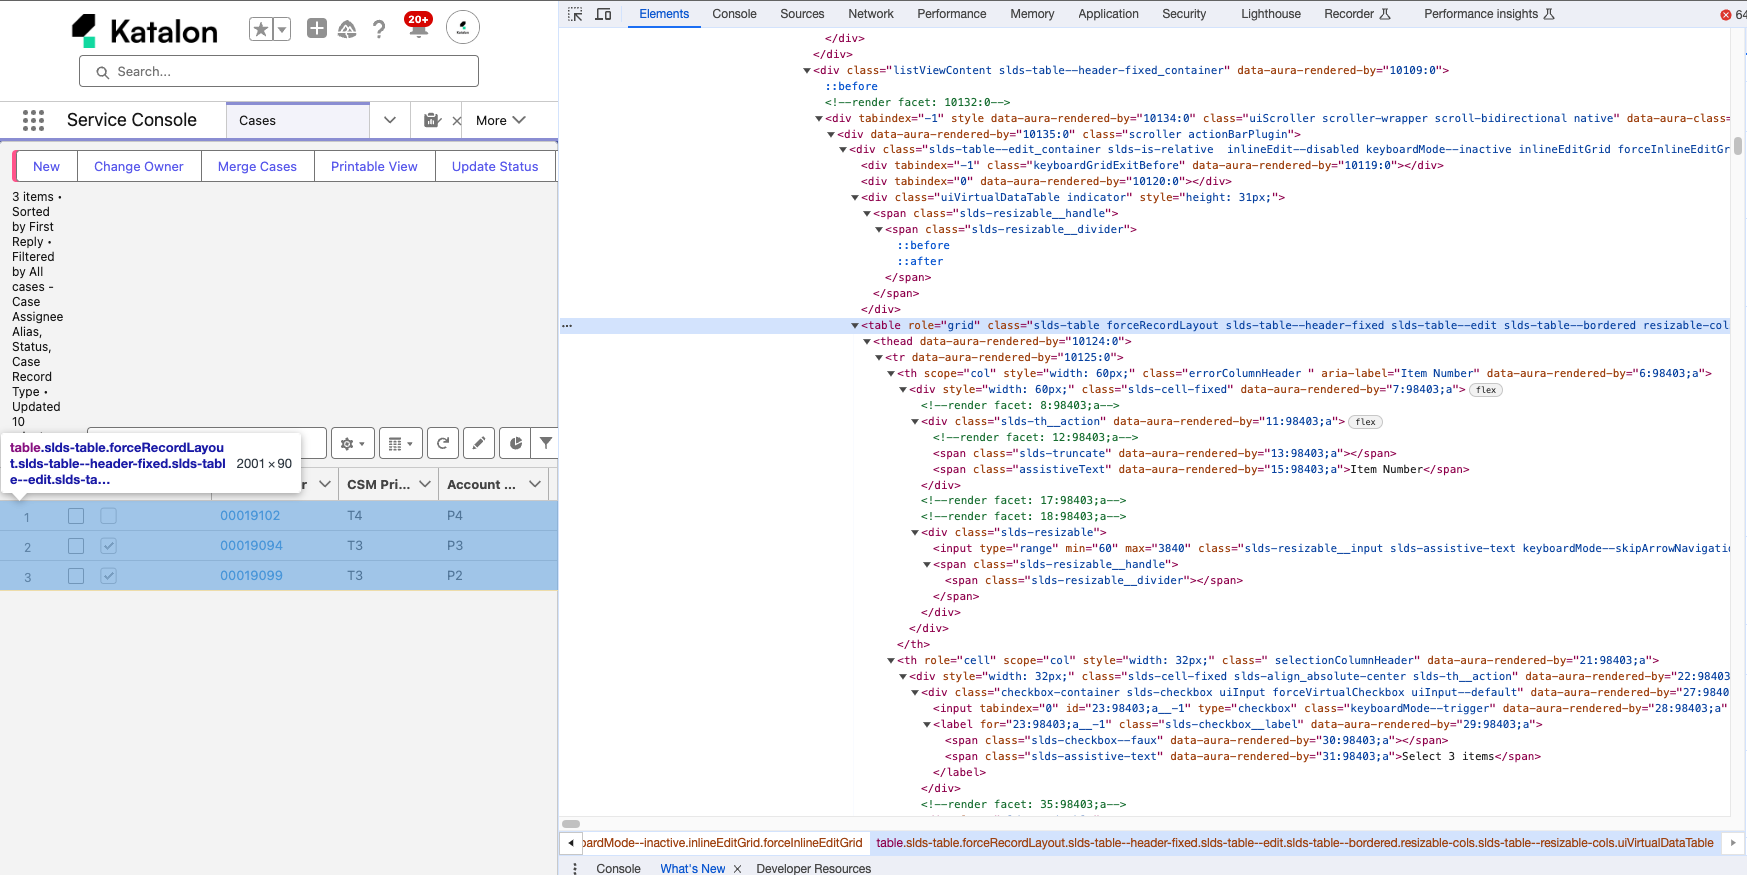
Task: Click the pencil edit list icon
Action: pos(479,443)
